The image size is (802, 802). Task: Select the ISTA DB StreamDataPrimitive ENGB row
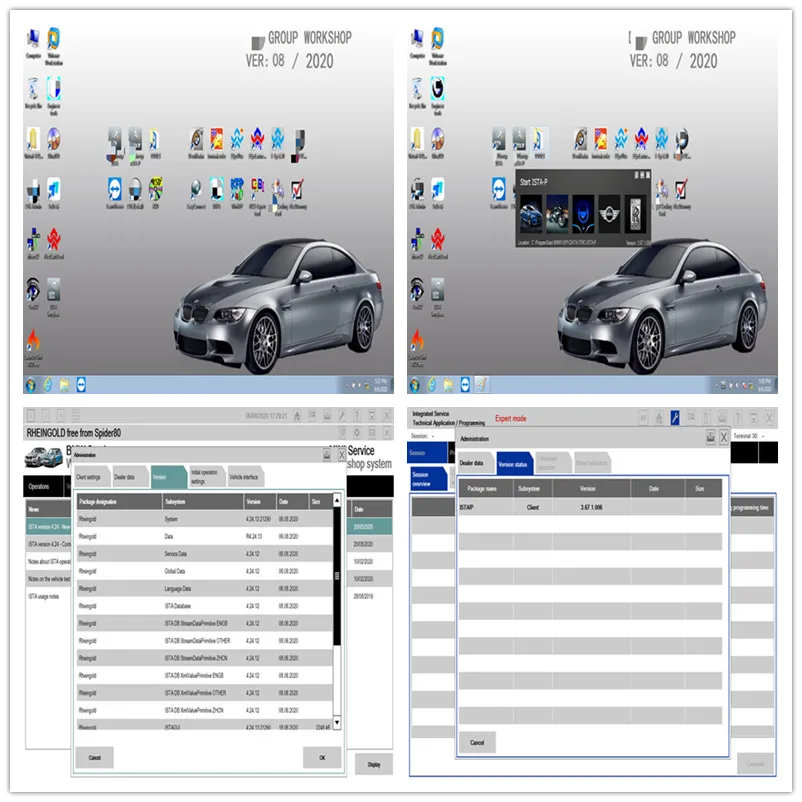coord(205,623)
